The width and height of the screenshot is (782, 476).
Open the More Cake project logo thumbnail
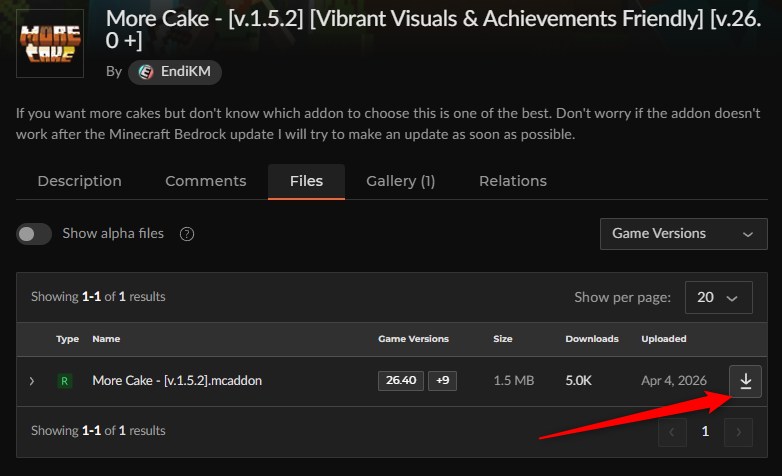coord(50,43)
